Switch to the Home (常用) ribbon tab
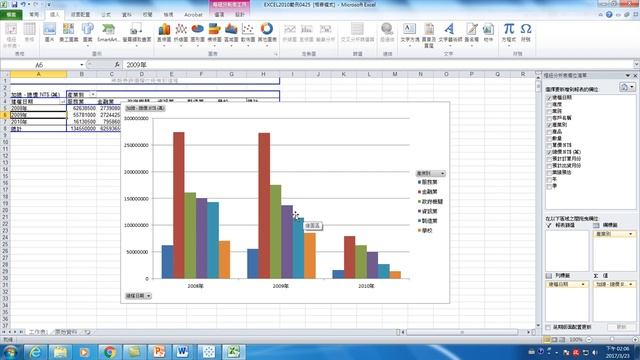This screenshot has width=640, height=360. (x=34, y=14)
